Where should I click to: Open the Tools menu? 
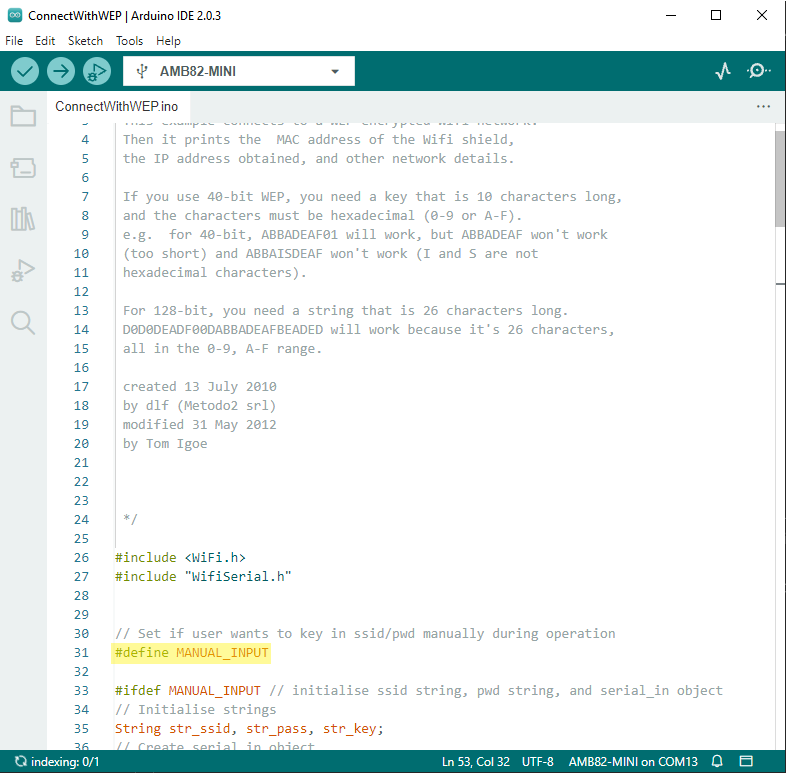(x=129, y=41)
